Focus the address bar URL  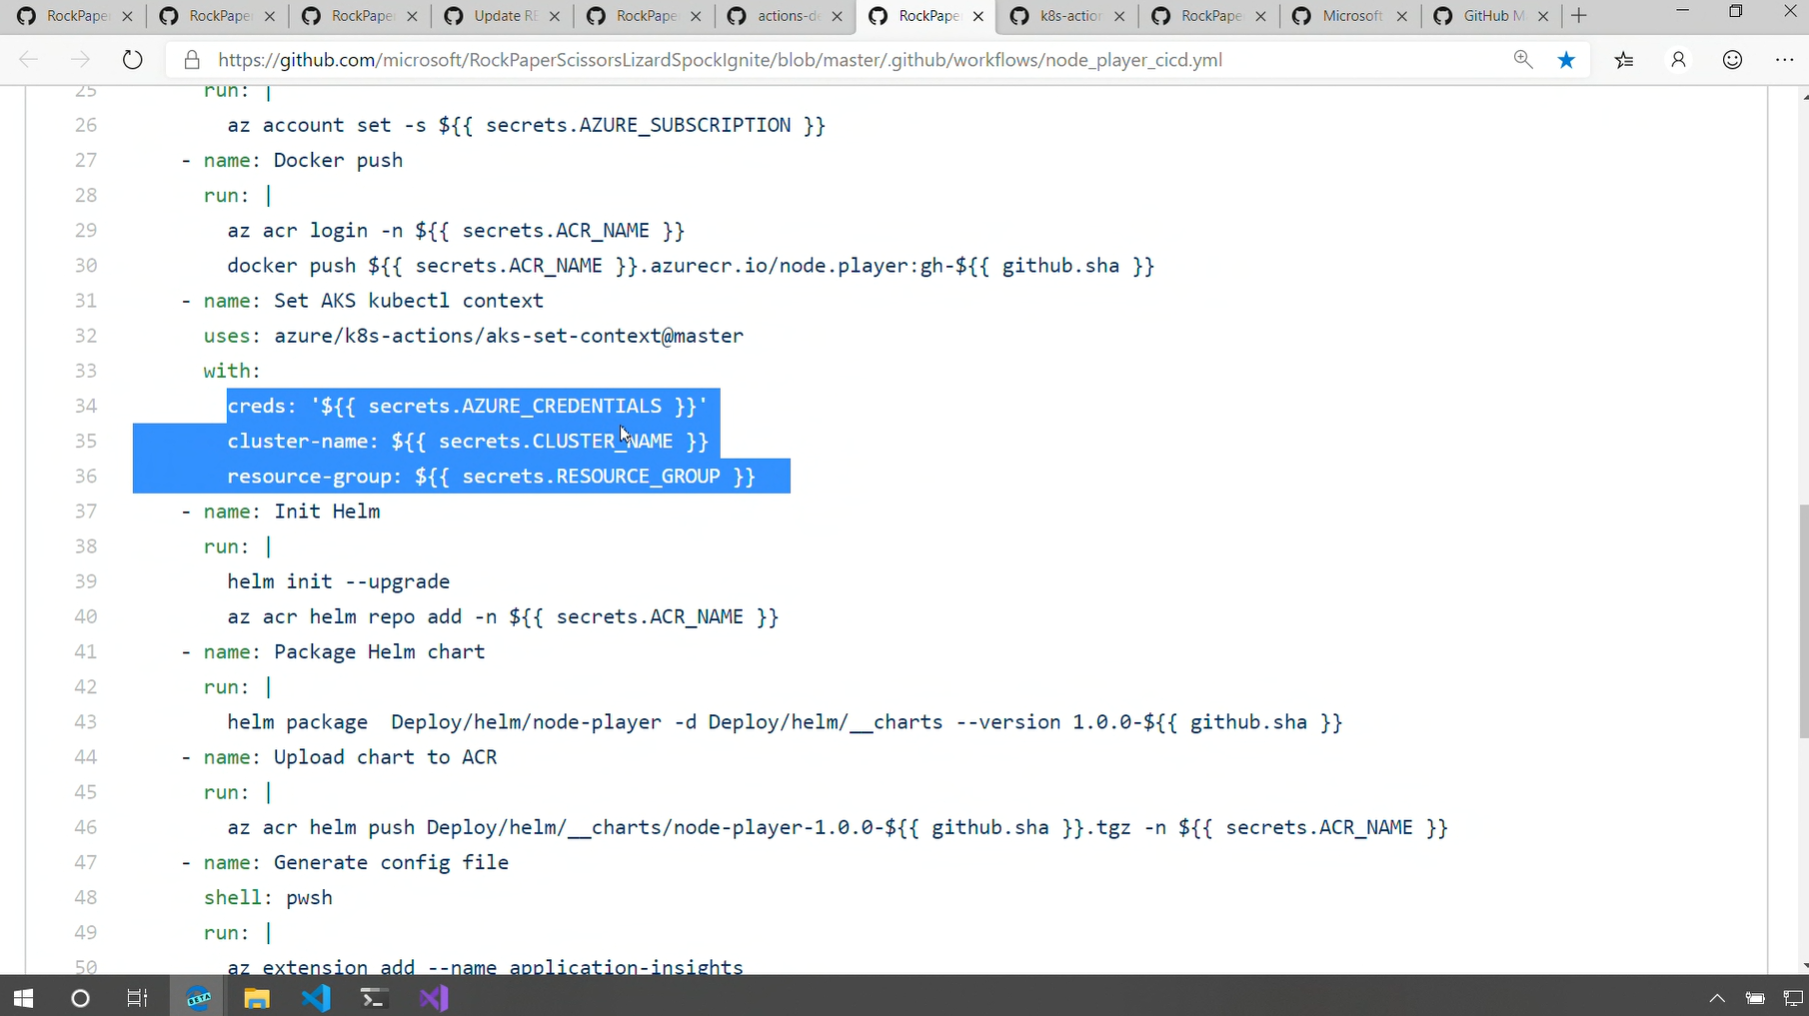pos(720,60)
